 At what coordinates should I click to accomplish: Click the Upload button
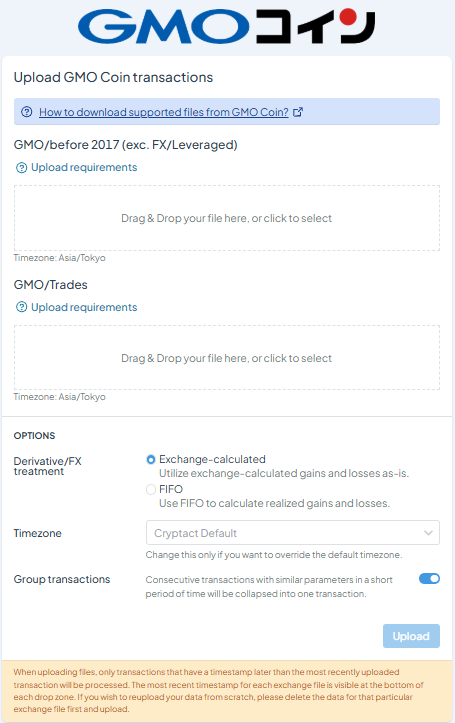[411, 636]
